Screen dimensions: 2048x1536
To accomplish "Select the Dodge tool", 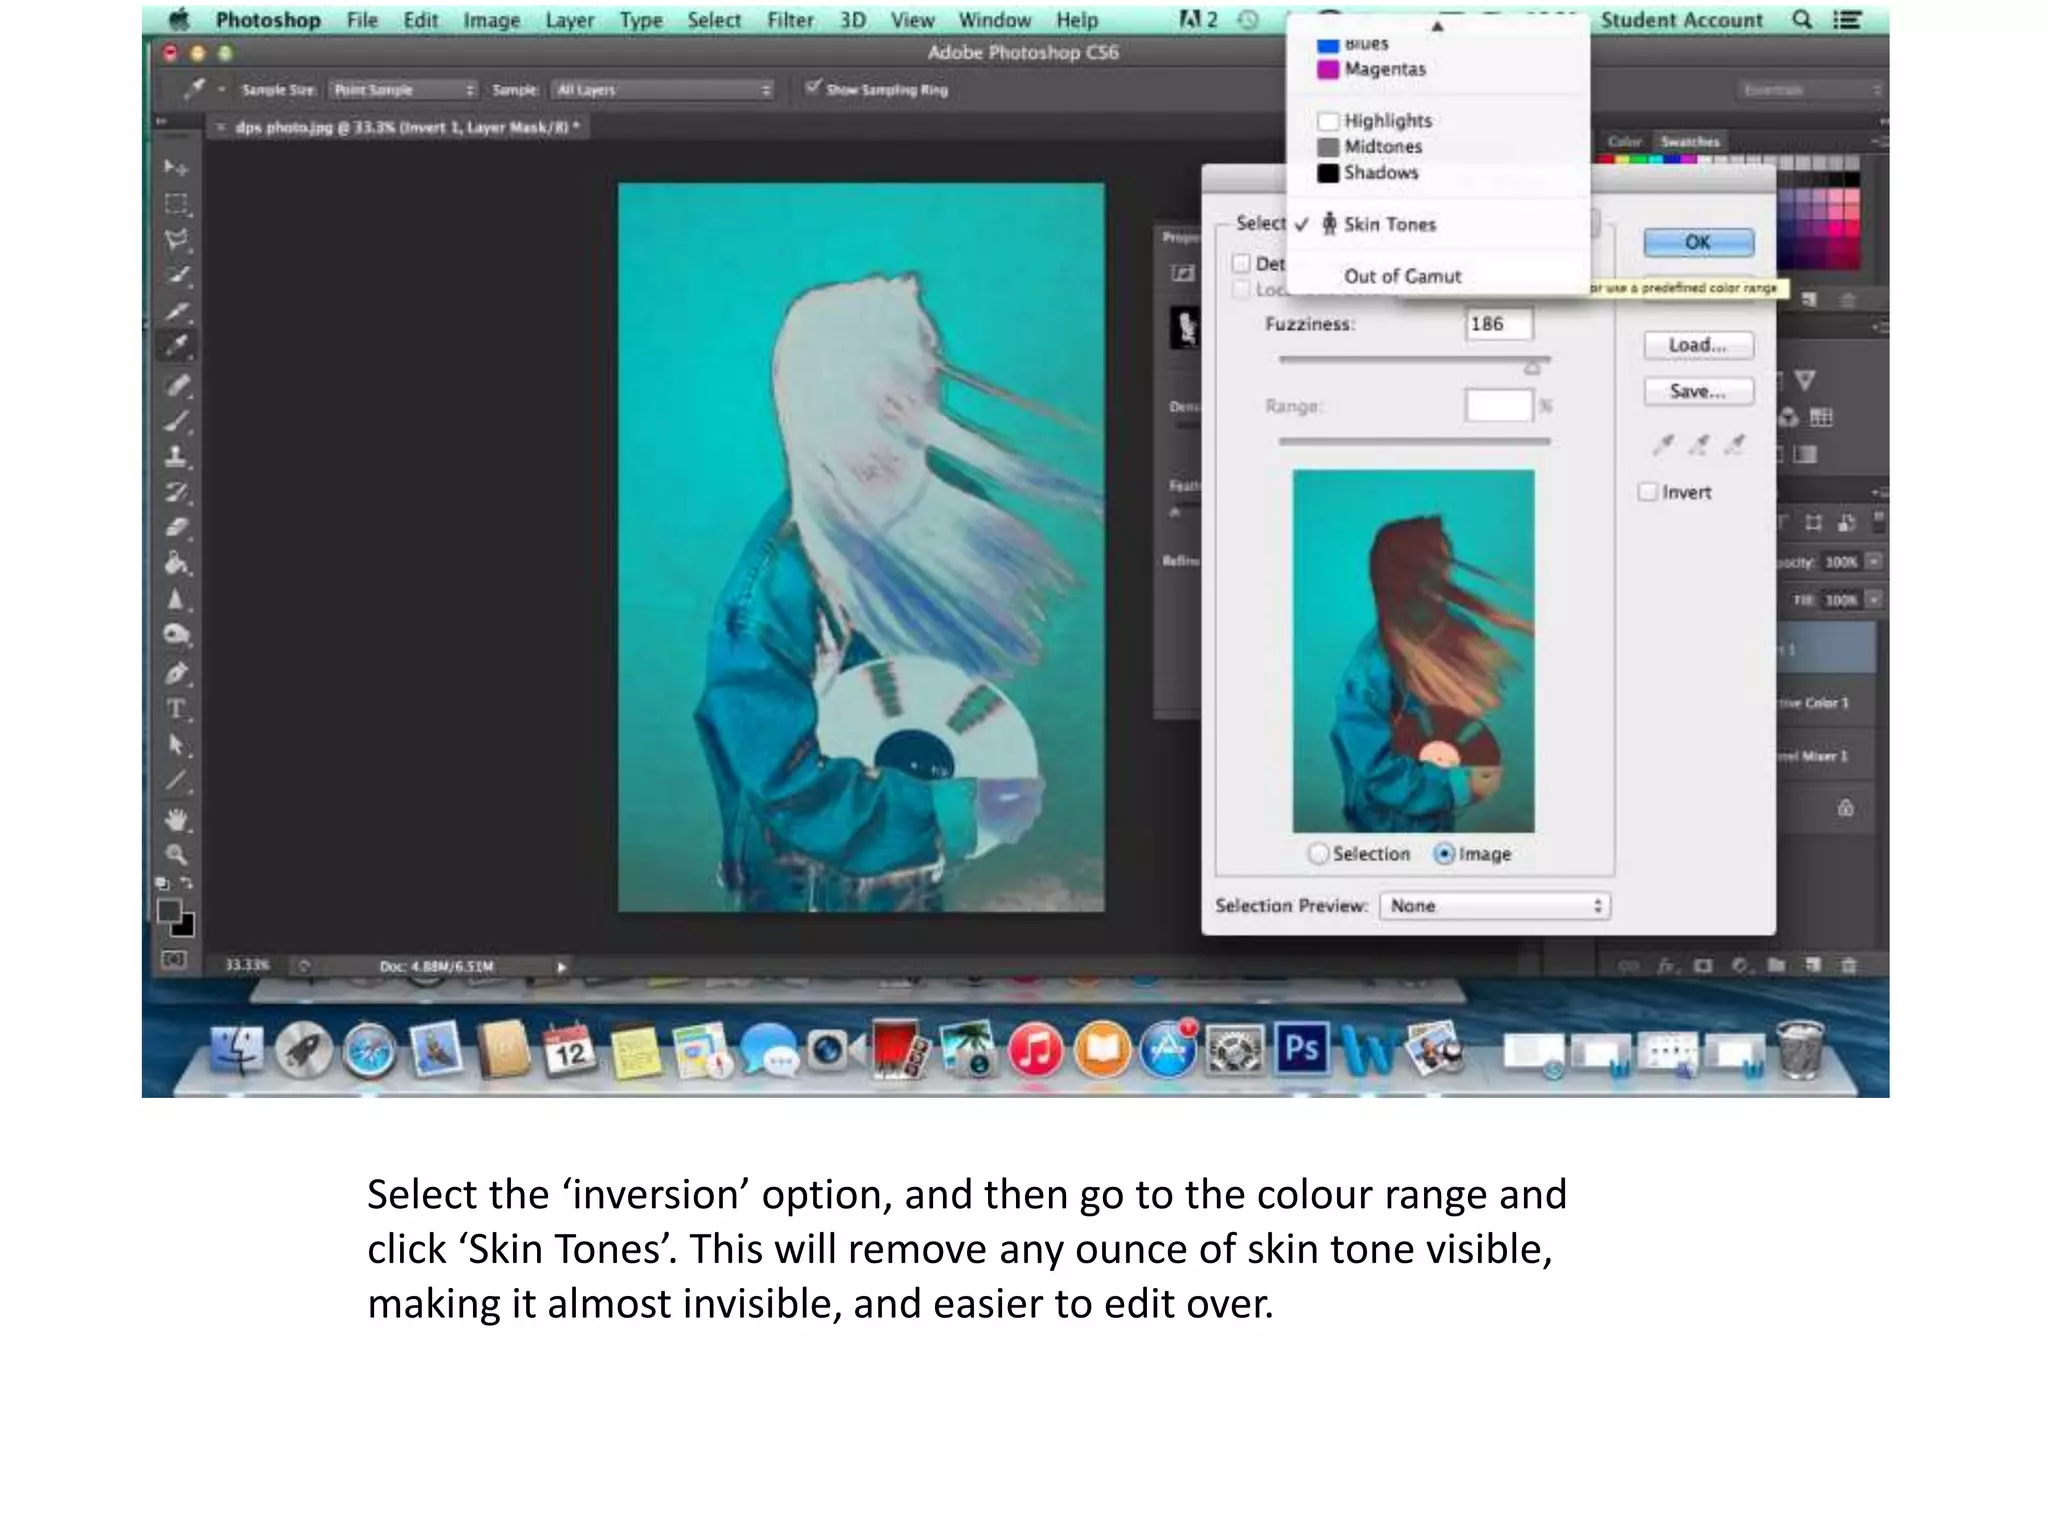I will point(176,635).
